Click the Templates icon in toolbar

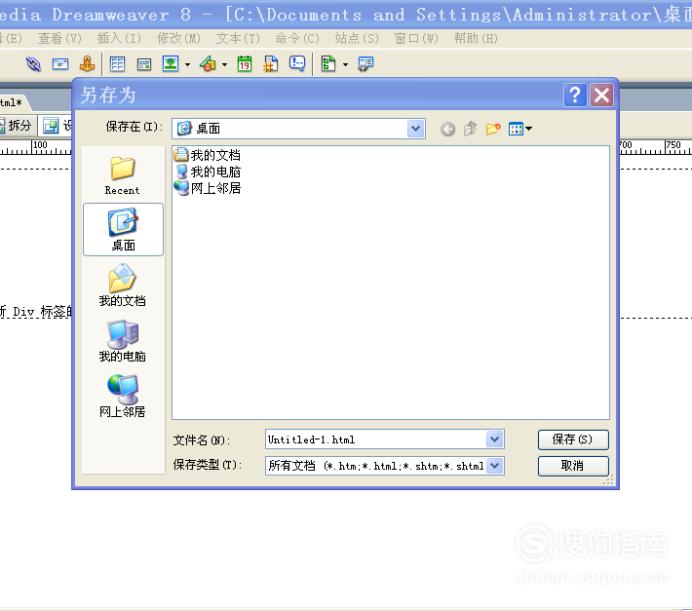(328, 64)
